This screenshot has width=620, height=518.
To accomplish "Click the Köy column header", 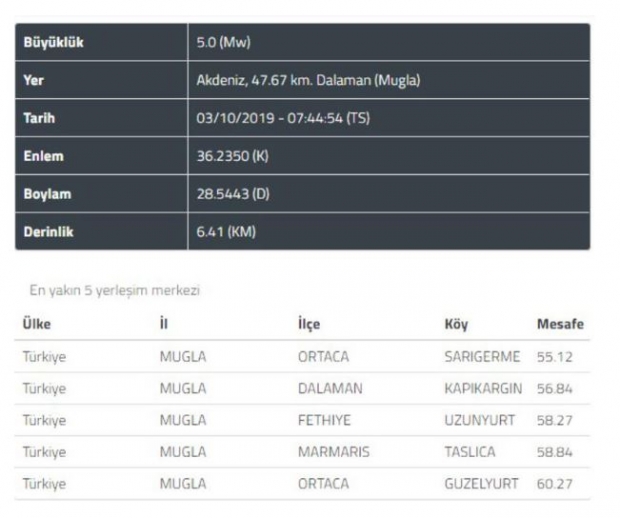I will point(456,324).
